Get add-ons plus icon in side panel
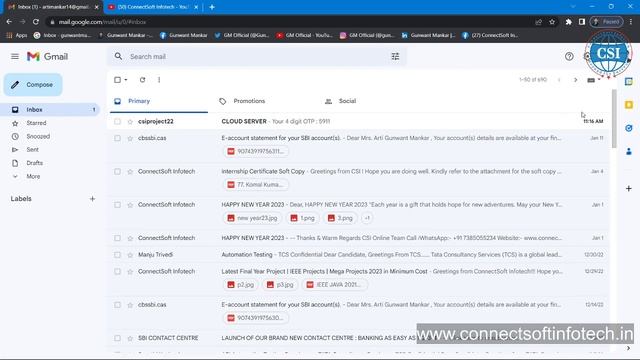Screen dimensions: 640x360 click(x=629, y=189)
